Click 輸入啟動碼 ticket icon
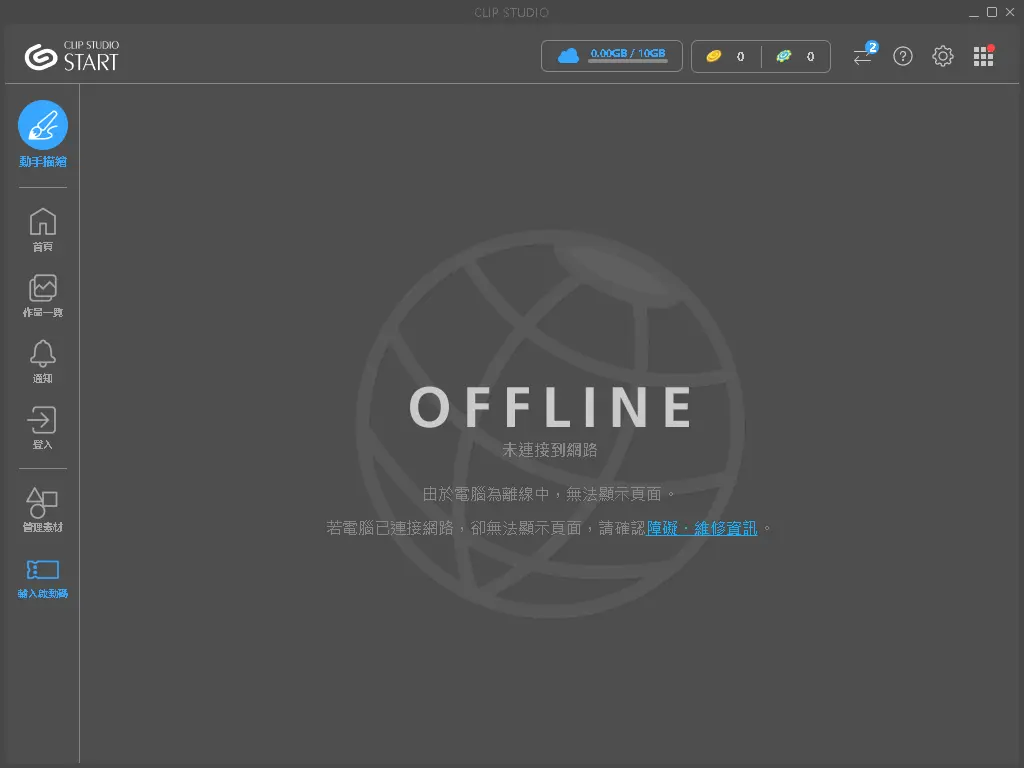 pyautogui.click(x=42, y=569)
